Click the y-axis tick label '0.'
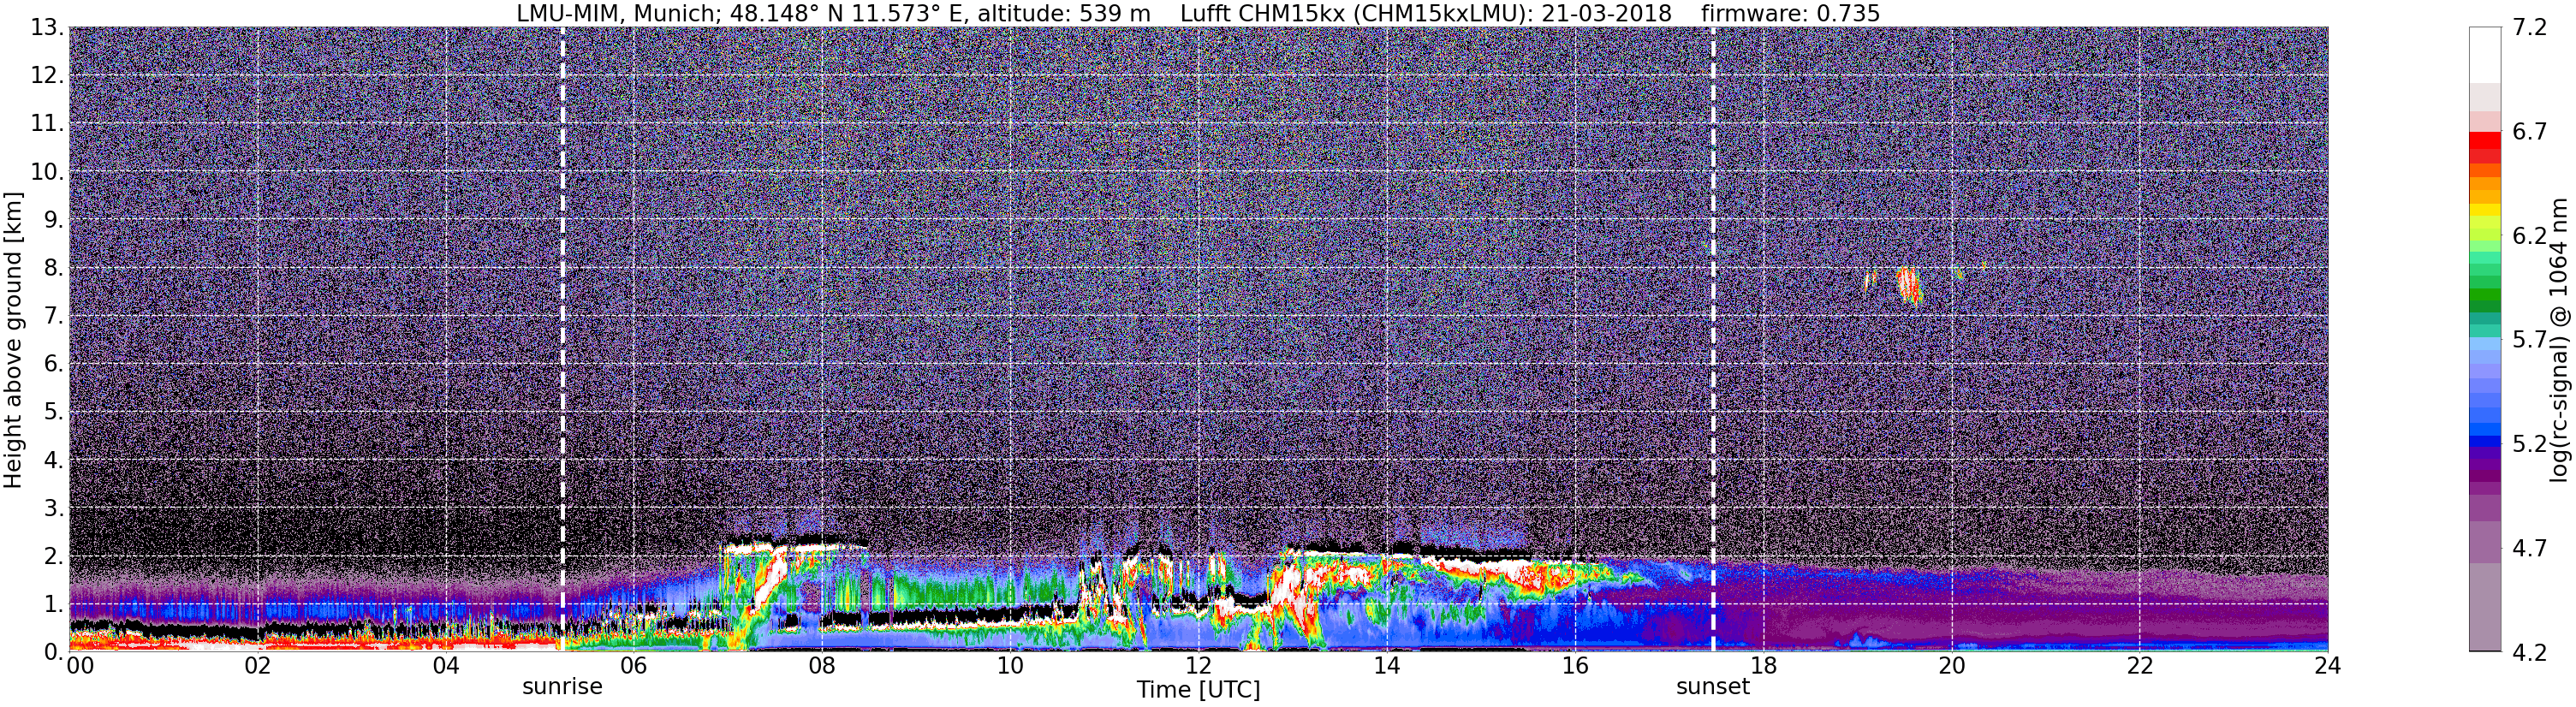 53,652
